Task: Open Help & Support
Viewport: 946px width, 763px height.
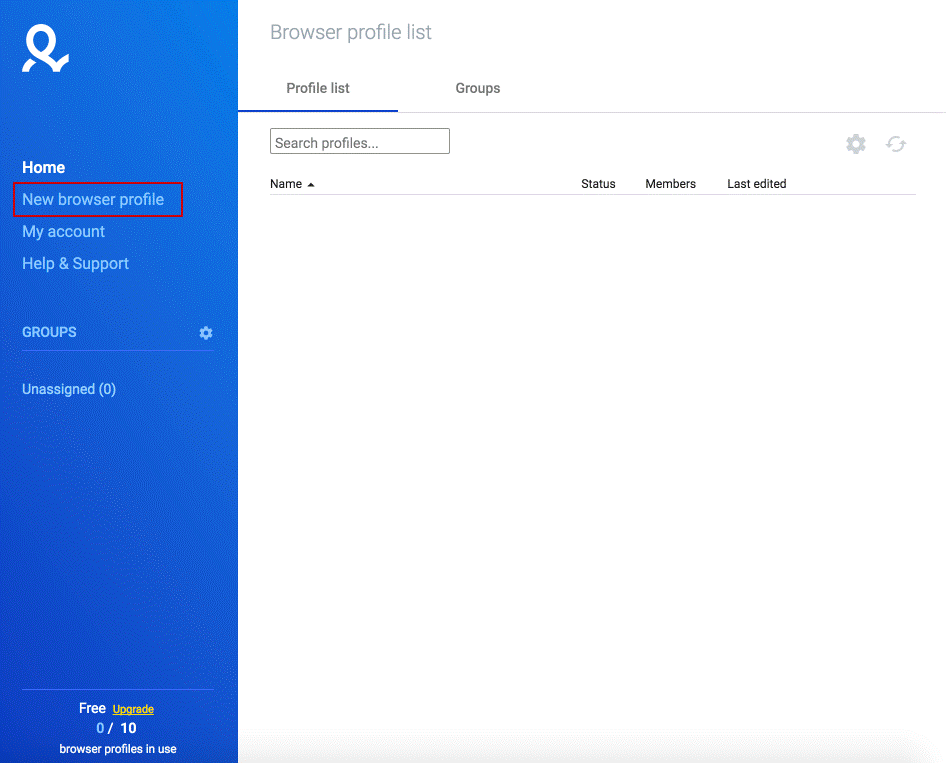Action: click(75, 264)
